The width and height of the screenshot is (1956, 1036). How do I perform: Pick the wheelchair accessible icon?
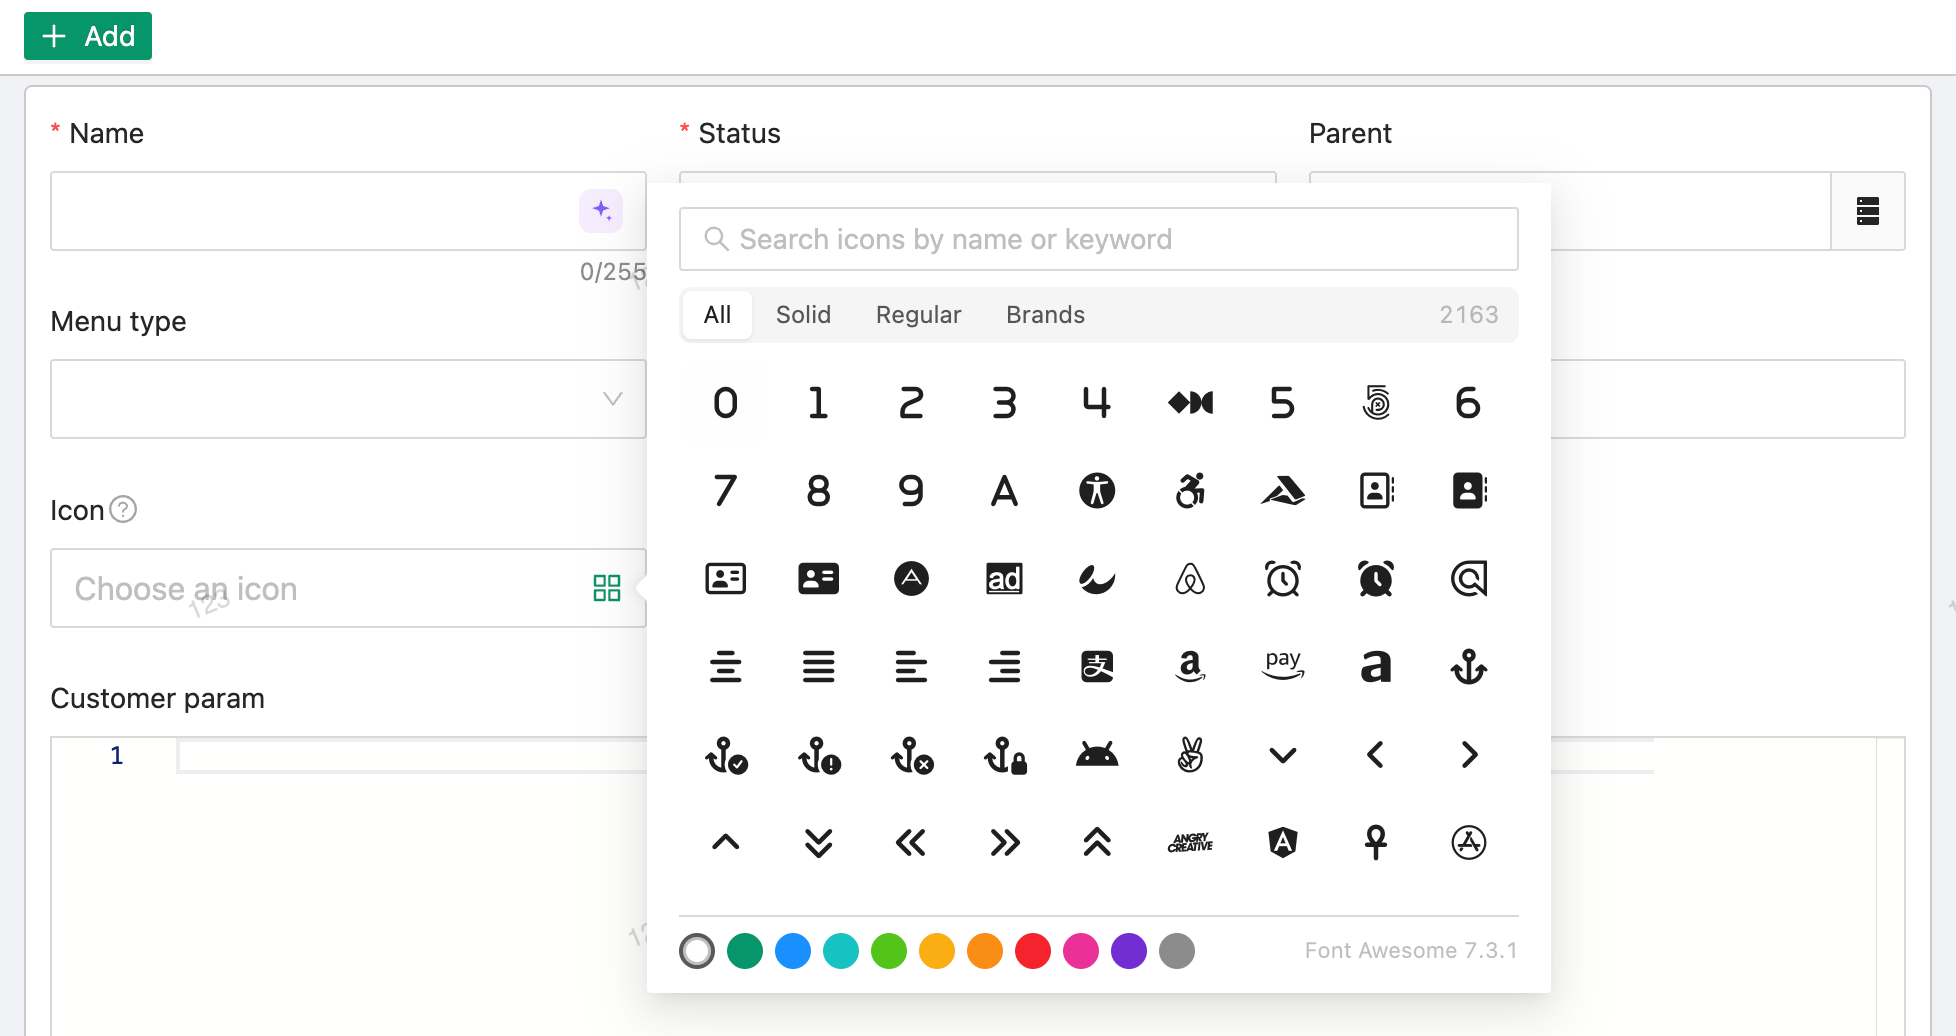(x=1190, y=491)
